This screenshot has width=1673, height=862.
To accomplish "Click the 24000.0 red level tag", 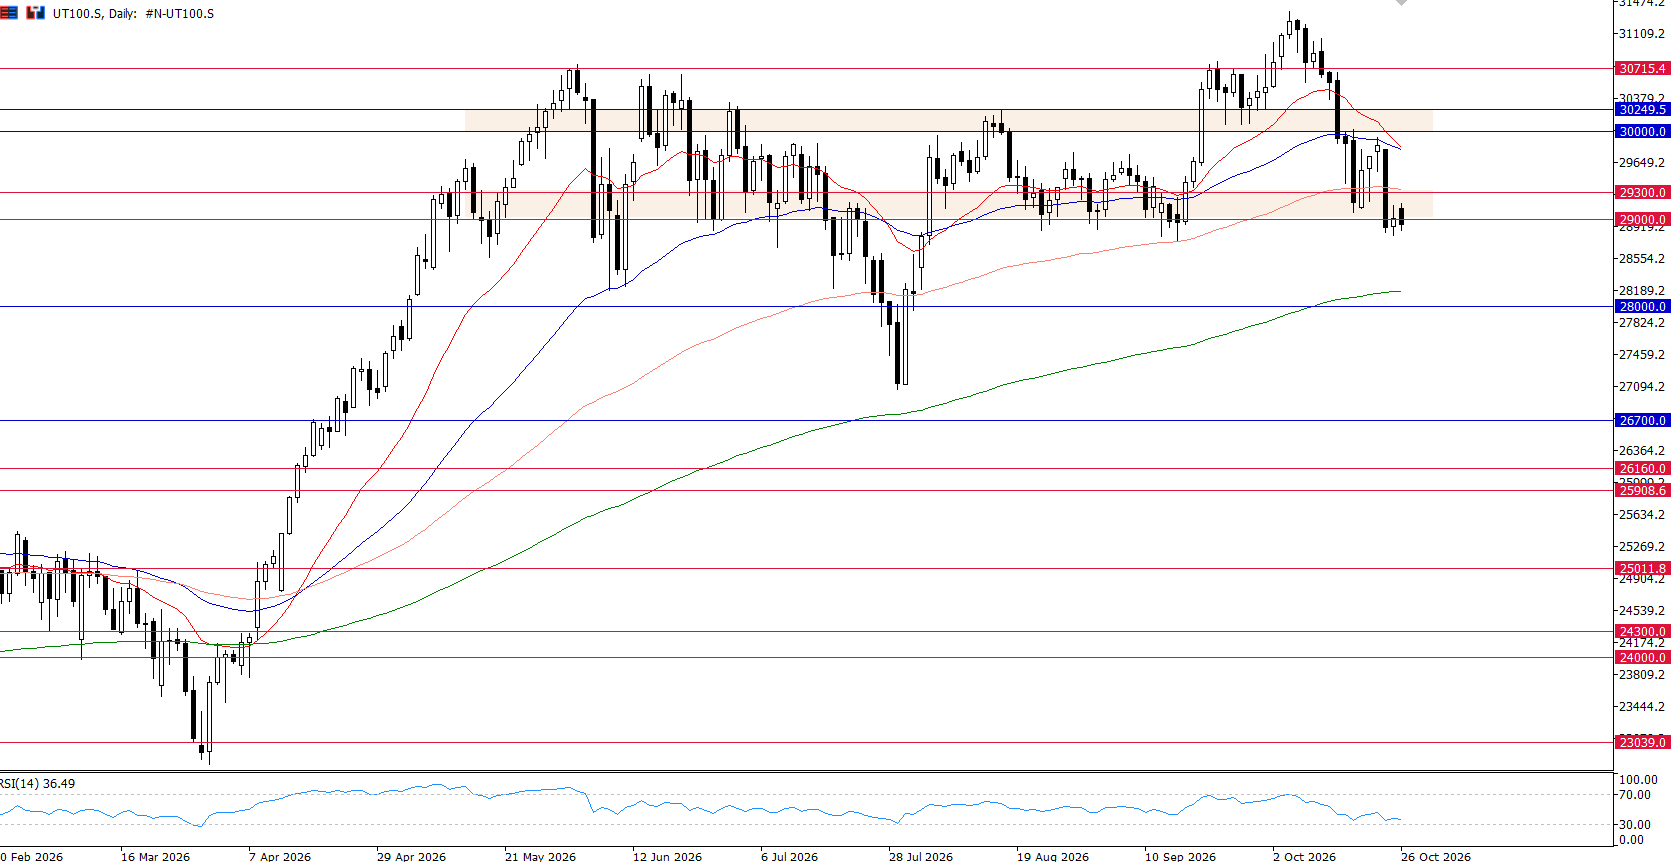I will pos(1642,658).
